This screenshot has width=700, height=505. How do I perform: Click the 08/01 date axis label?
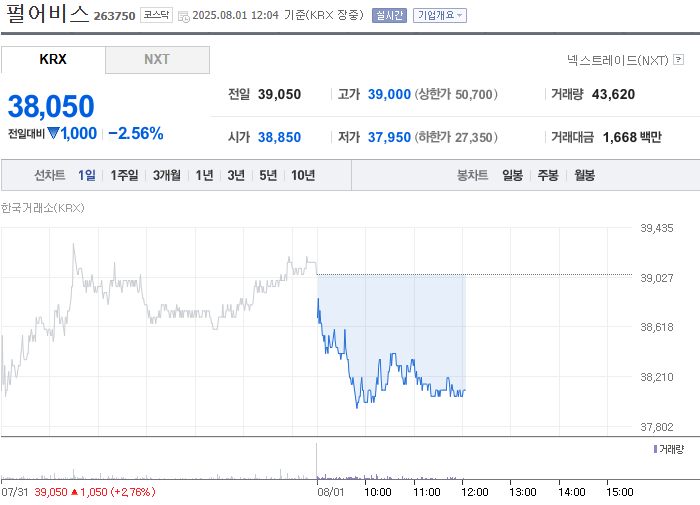click(x=331, y=492)
